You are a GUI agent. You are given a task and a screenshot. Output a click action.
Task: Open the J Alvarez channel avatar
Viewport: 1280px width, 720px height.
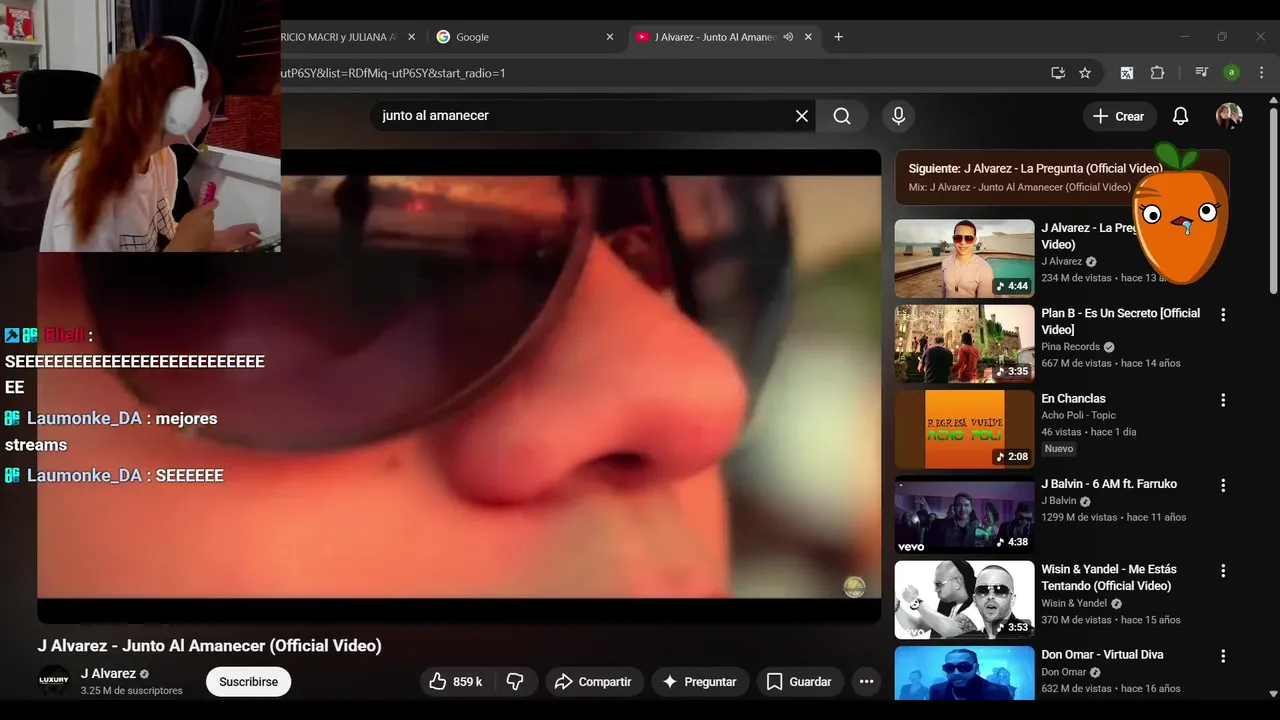coord(54,681)
